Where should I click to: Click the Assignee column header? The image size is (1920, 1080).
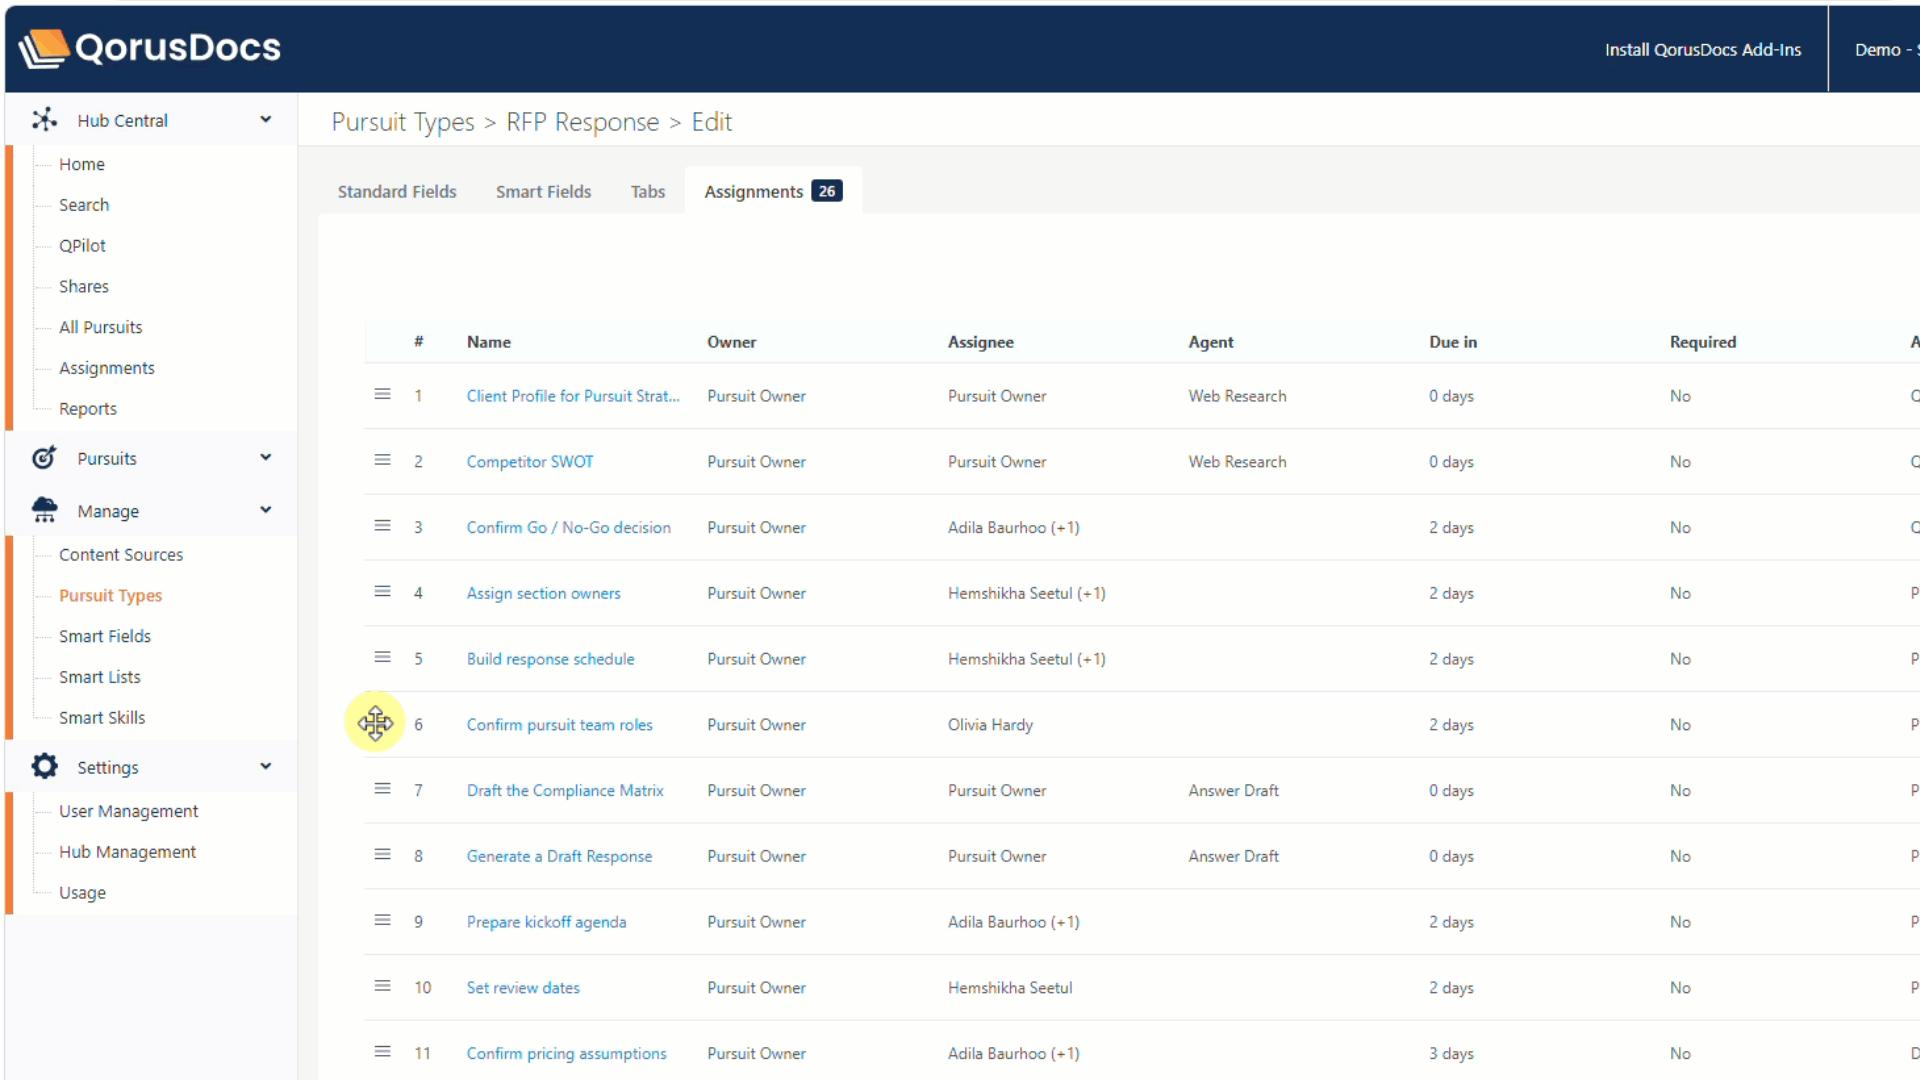tap(981, 342)
